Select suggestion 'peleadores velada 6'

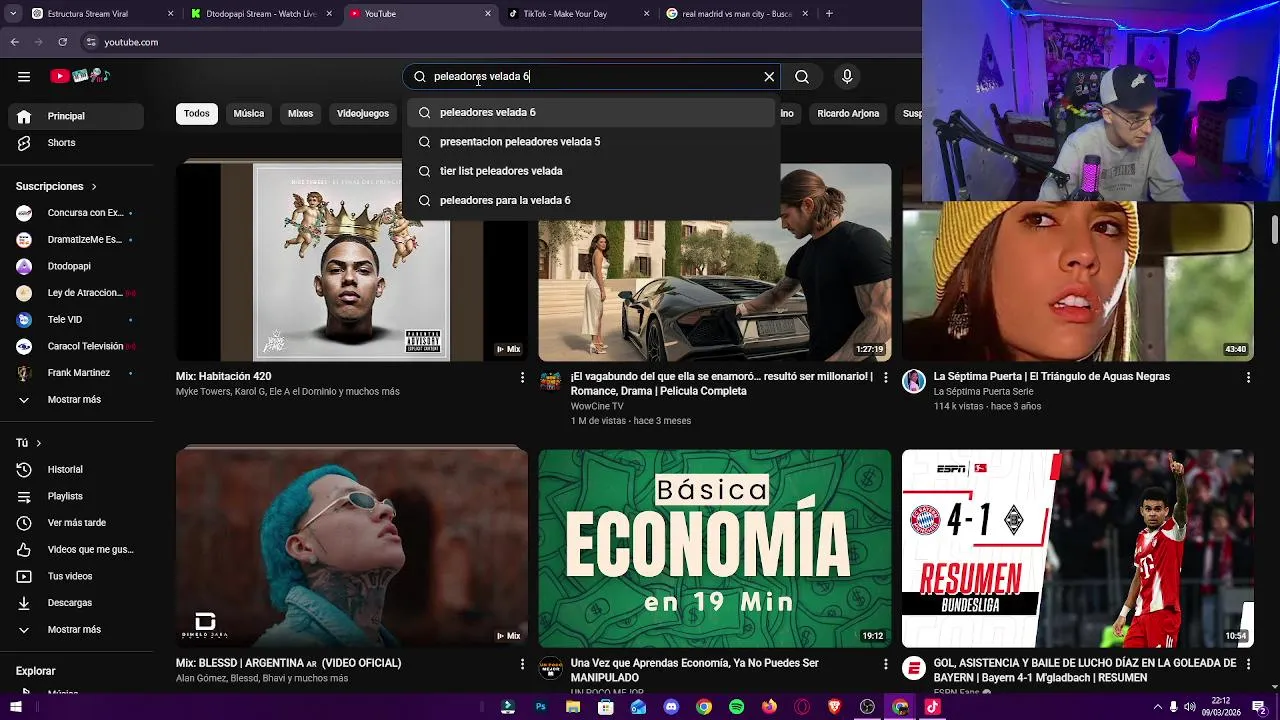592,112
